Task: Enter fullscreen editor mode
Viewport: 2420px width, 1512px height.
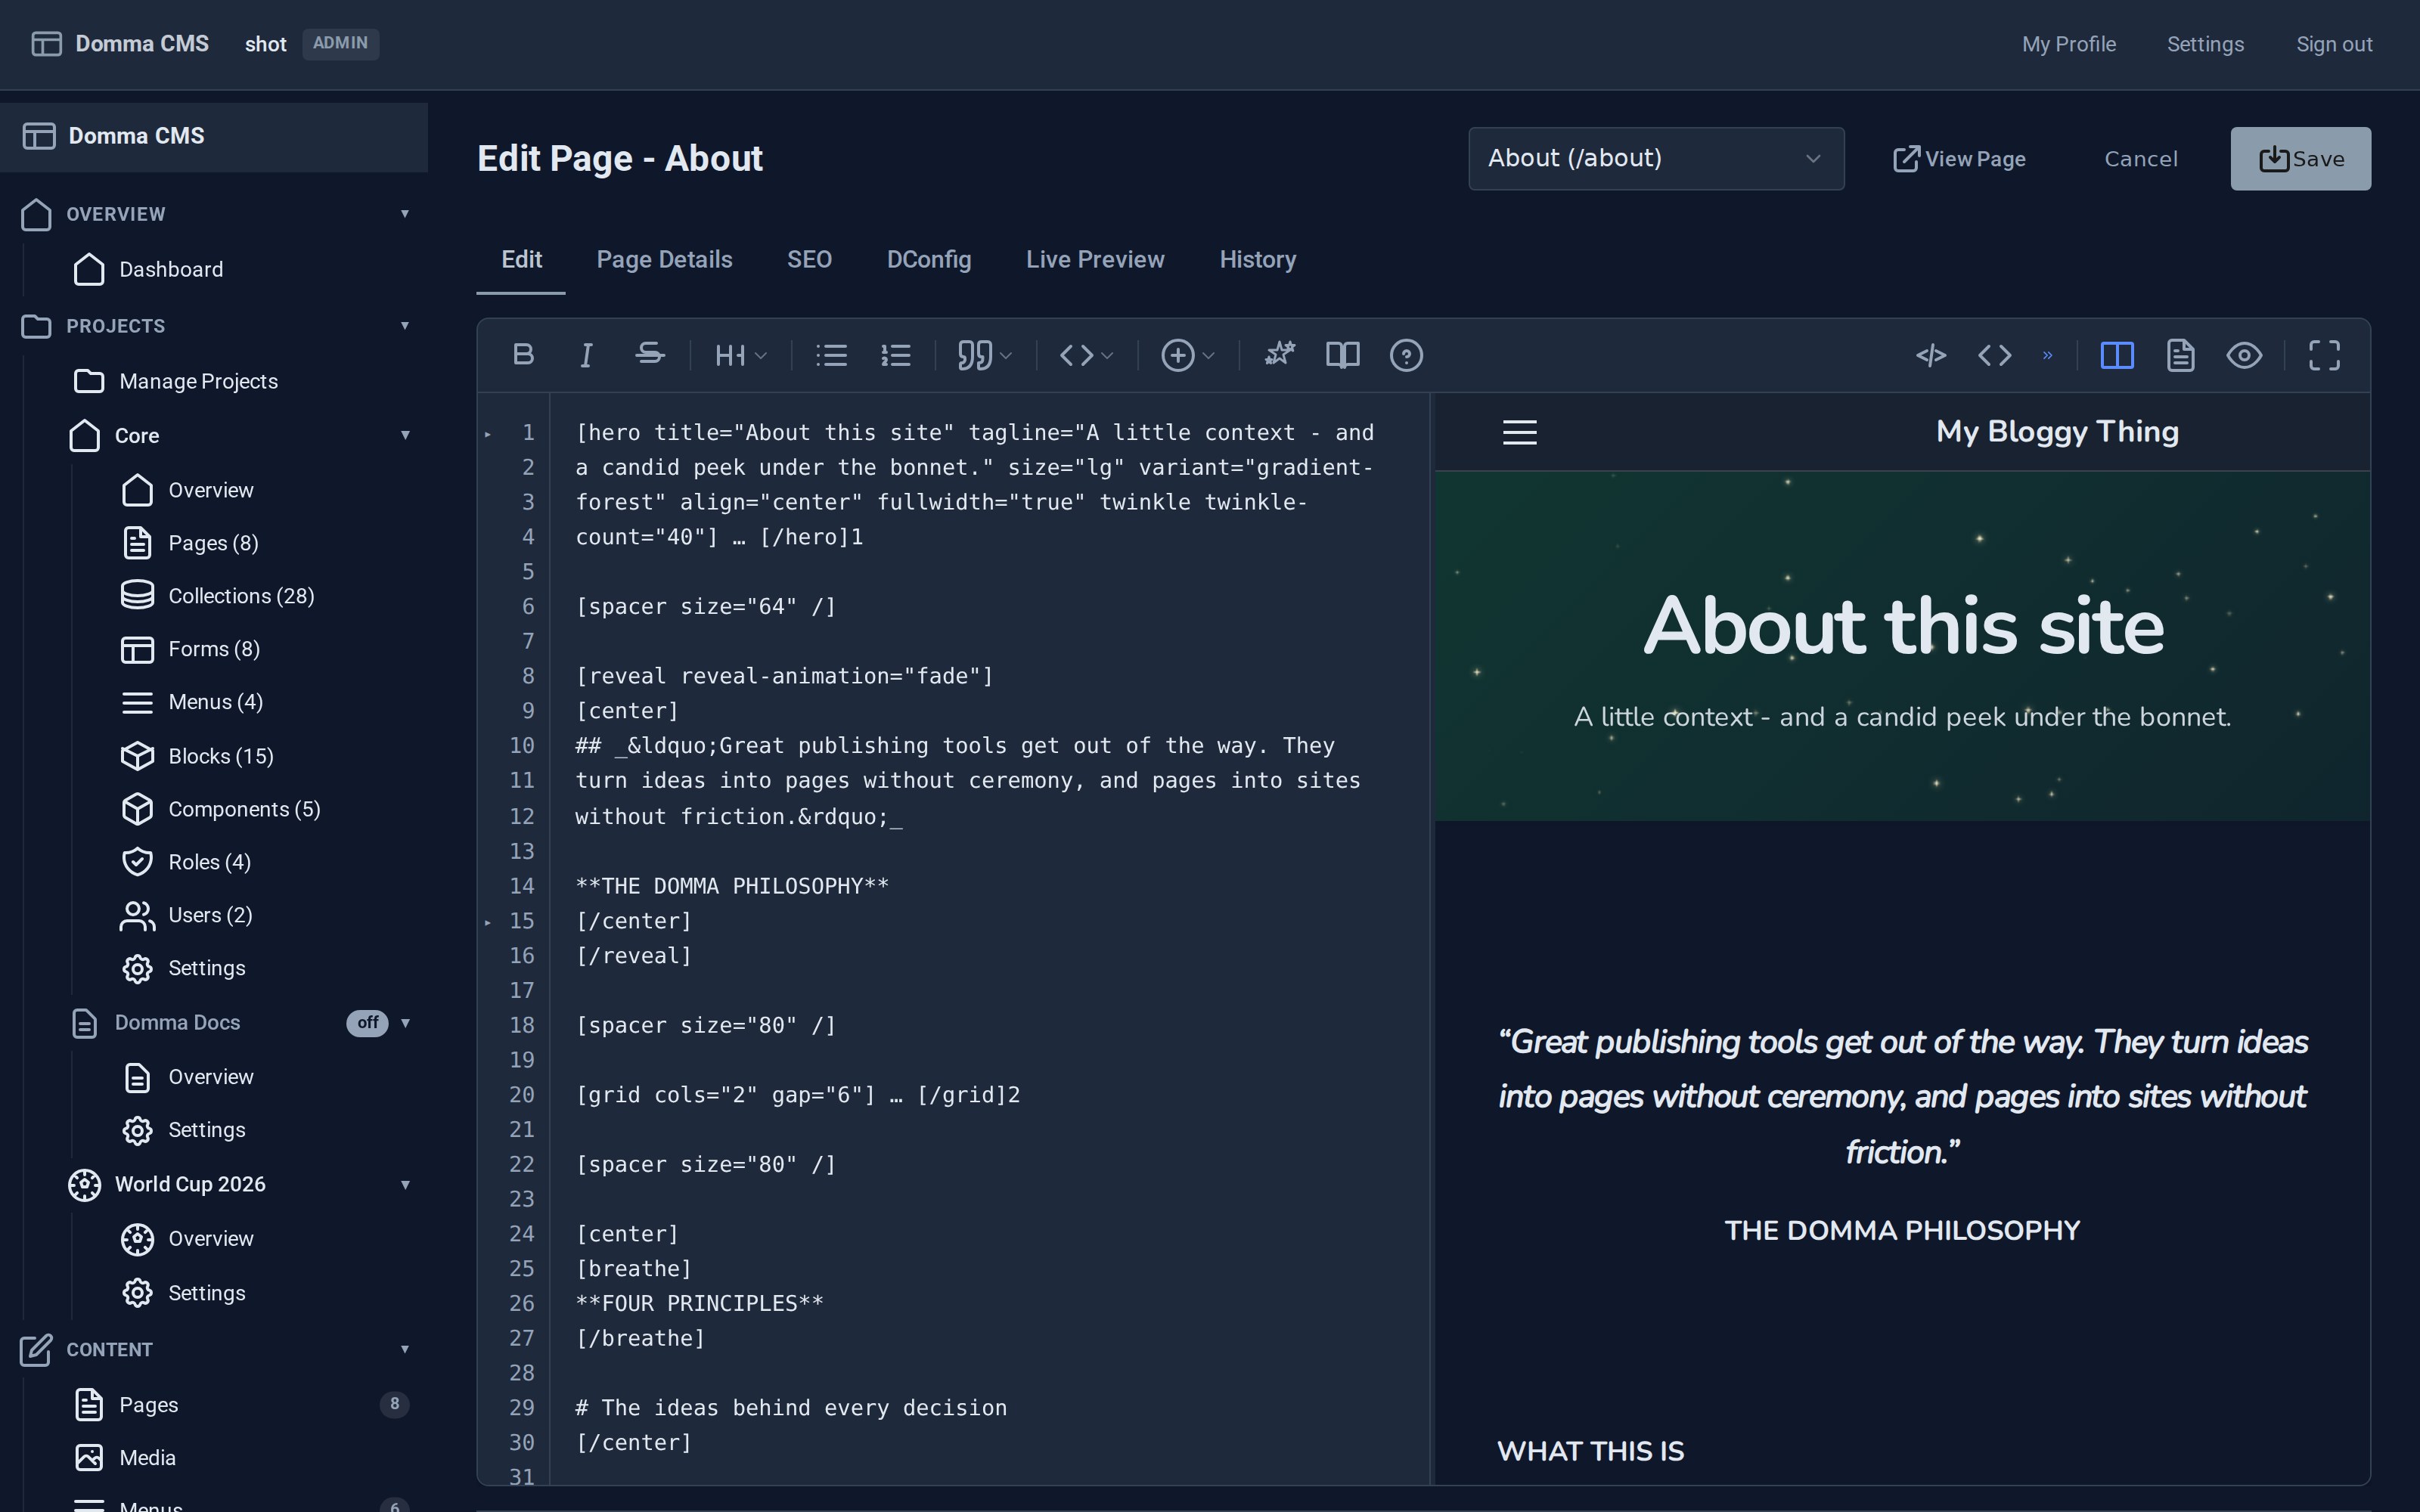Action: pos(2324,355)
